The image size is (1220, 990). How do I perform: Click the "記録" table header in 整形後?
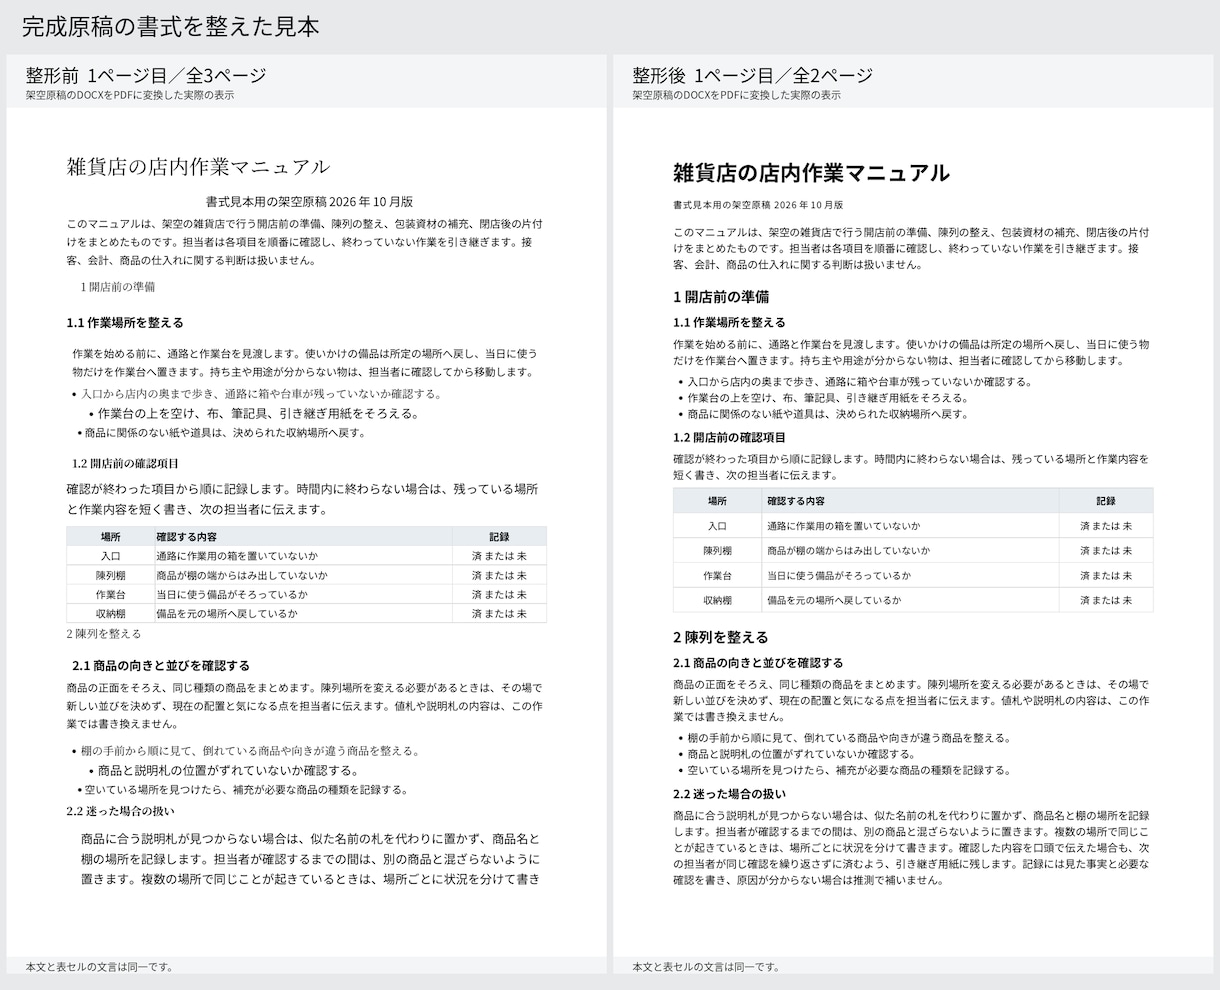(1105, 501)
